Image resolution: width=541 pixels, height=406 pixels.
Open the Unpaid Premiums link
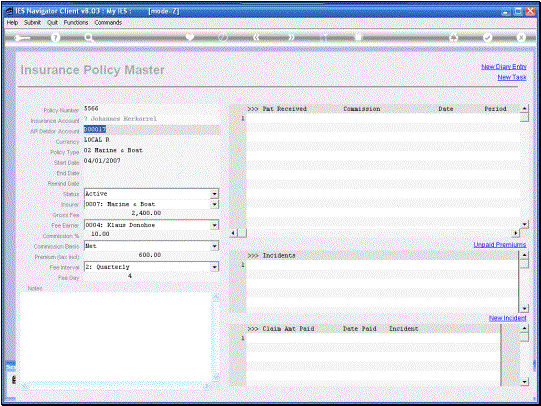point(500,245)
